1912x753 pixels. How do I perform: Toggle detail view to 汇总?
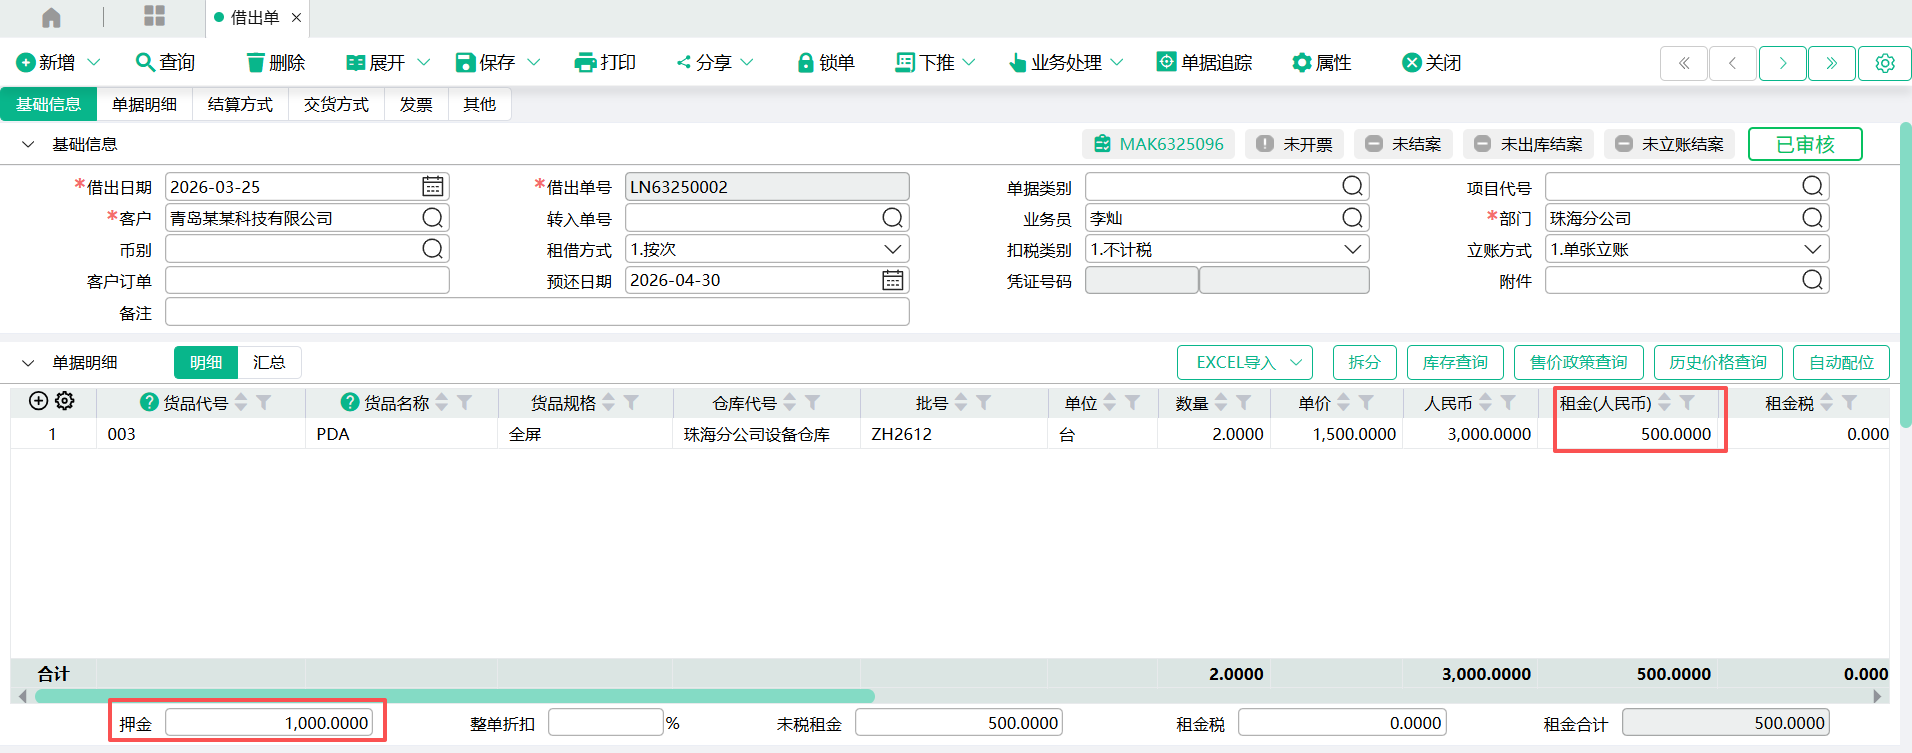[x=269, y=362]
